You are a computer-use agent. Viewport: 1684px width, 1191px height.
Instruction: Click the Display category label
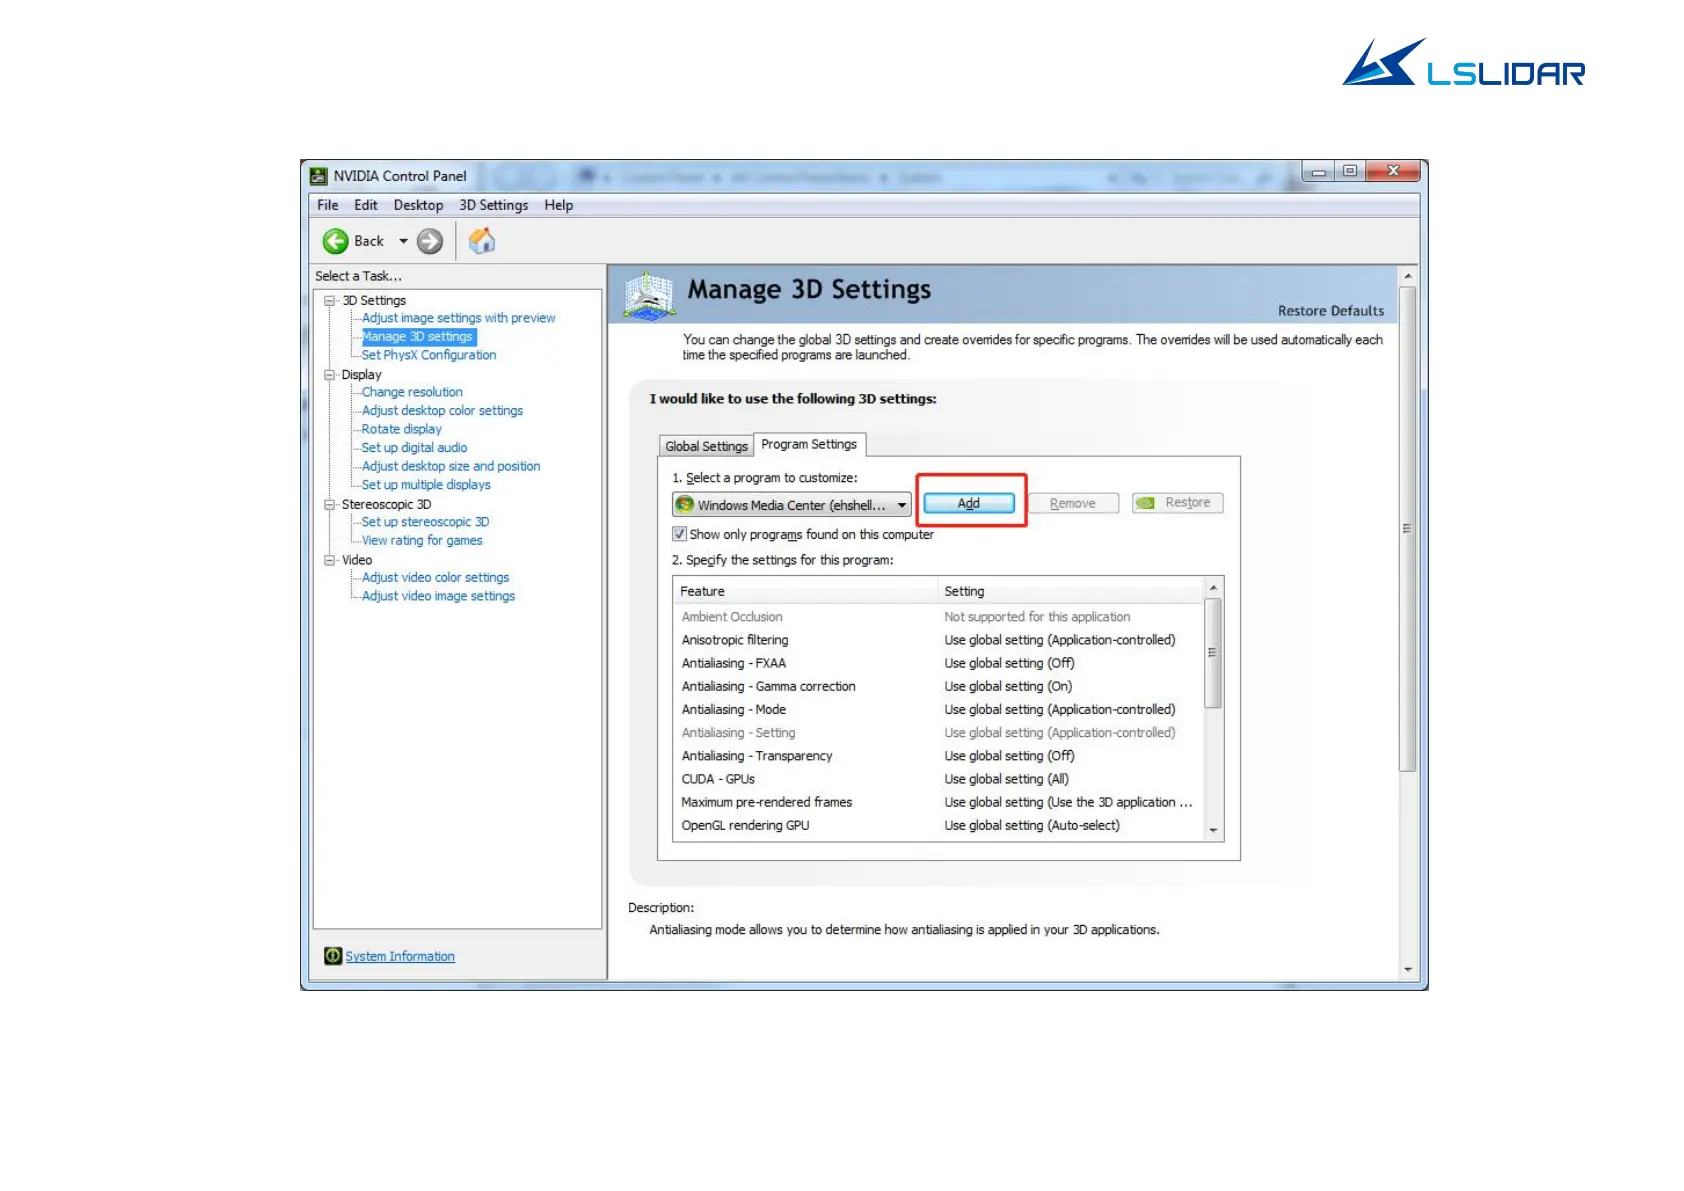click(361, 375)
